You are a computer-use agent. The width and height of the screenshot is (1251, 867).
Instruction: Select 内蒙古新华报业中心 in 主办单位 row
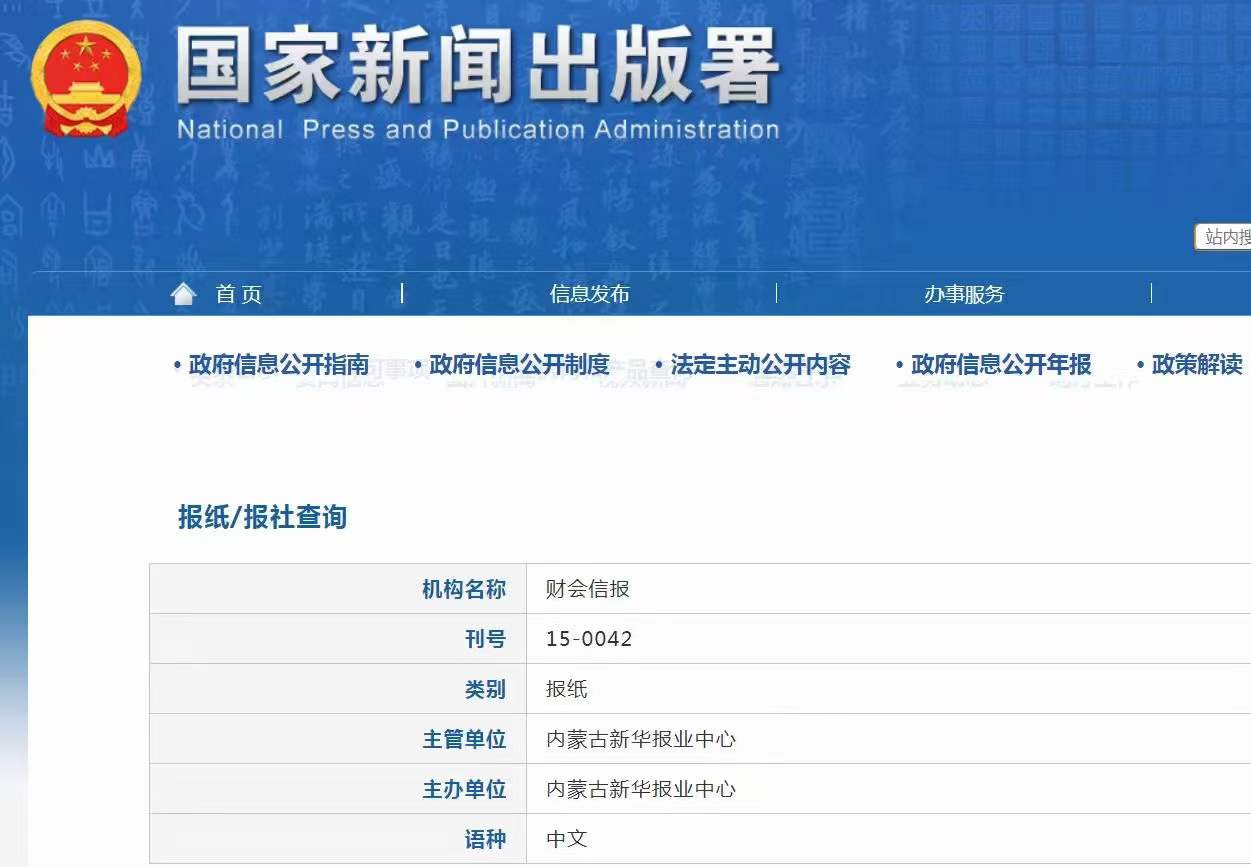tap(641, 789)
